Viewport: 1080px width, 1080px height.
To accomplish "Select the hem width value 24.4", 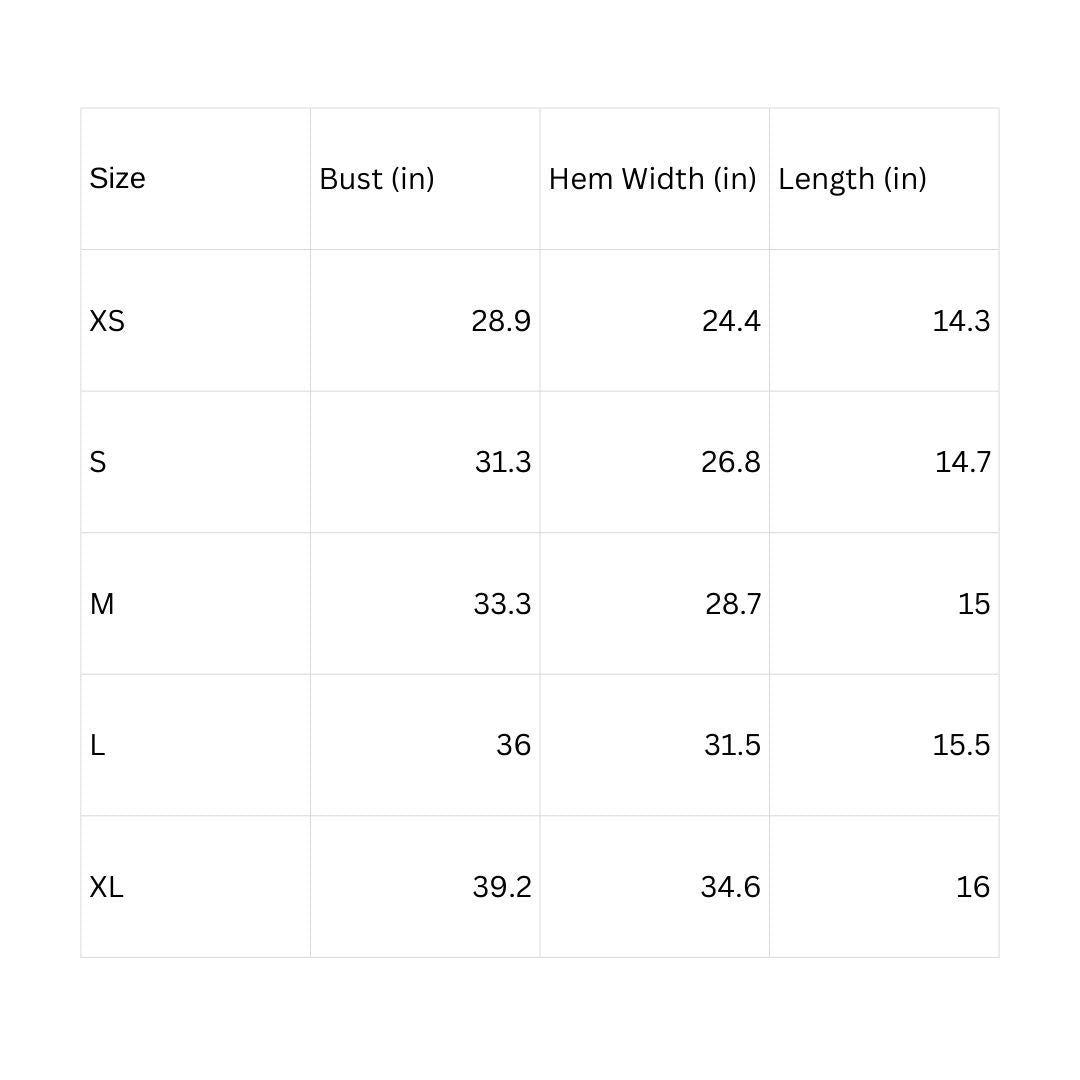I will (731, 321).
